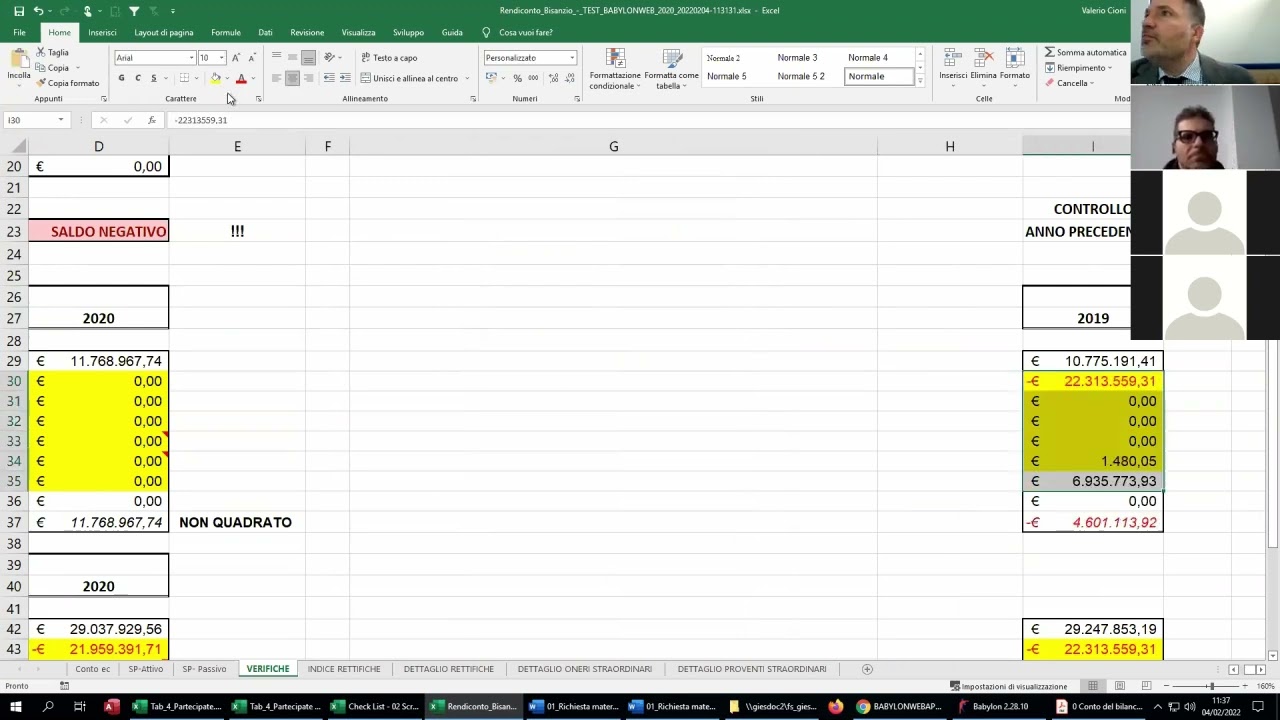Switch to INDICE RETTIFICHE sheet tab

344,669
